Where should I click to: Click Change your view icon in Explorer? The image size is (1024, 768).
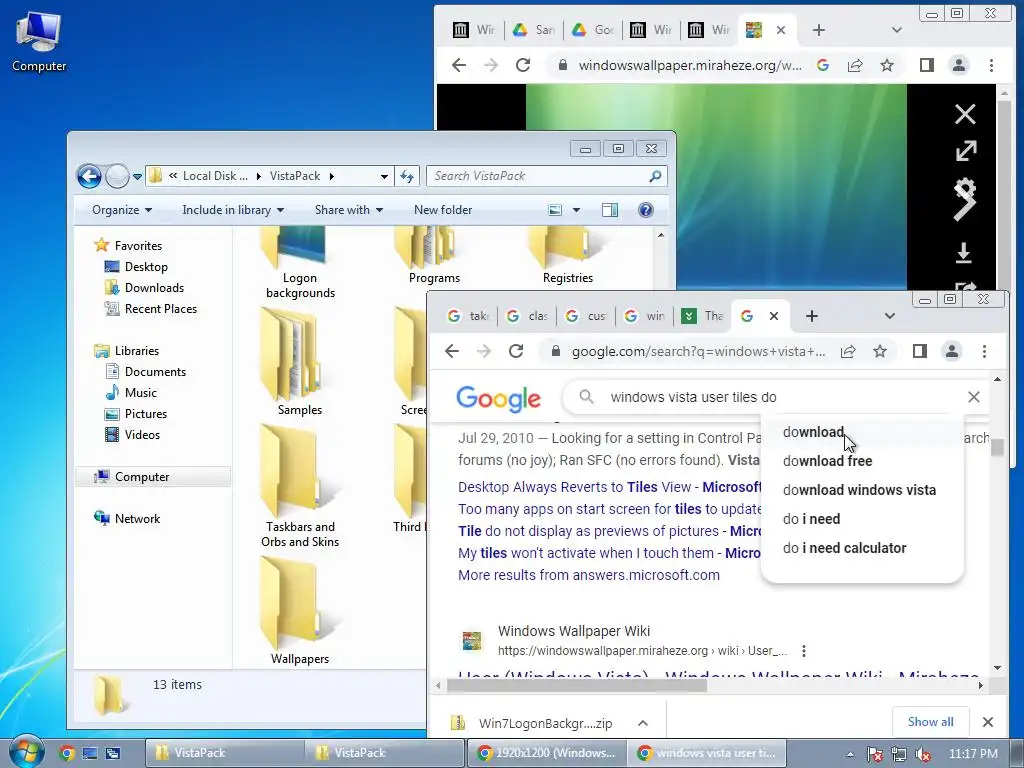pyautogui.click(x=555, y=210)
